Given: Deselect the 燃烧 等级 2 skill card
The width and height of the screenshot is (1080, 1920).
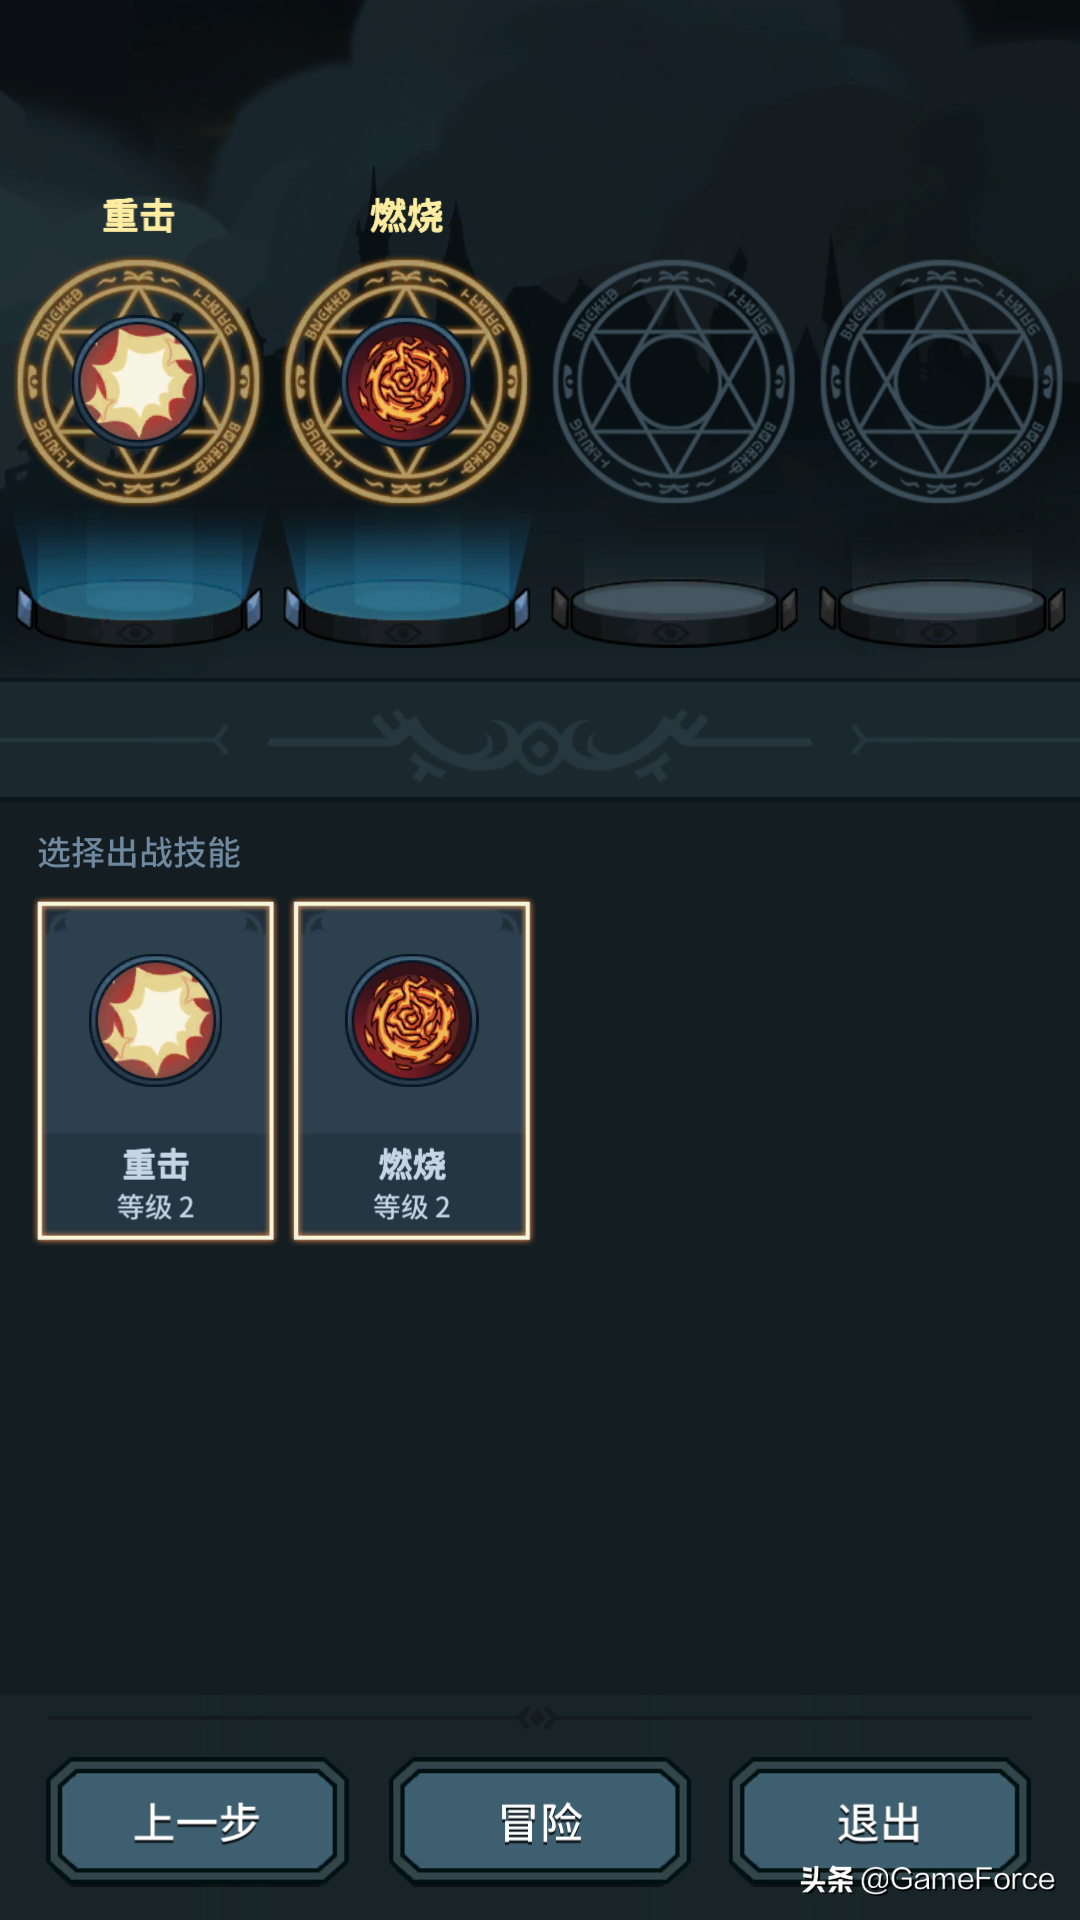Looking at the screenshot, I should [412, 1071].
